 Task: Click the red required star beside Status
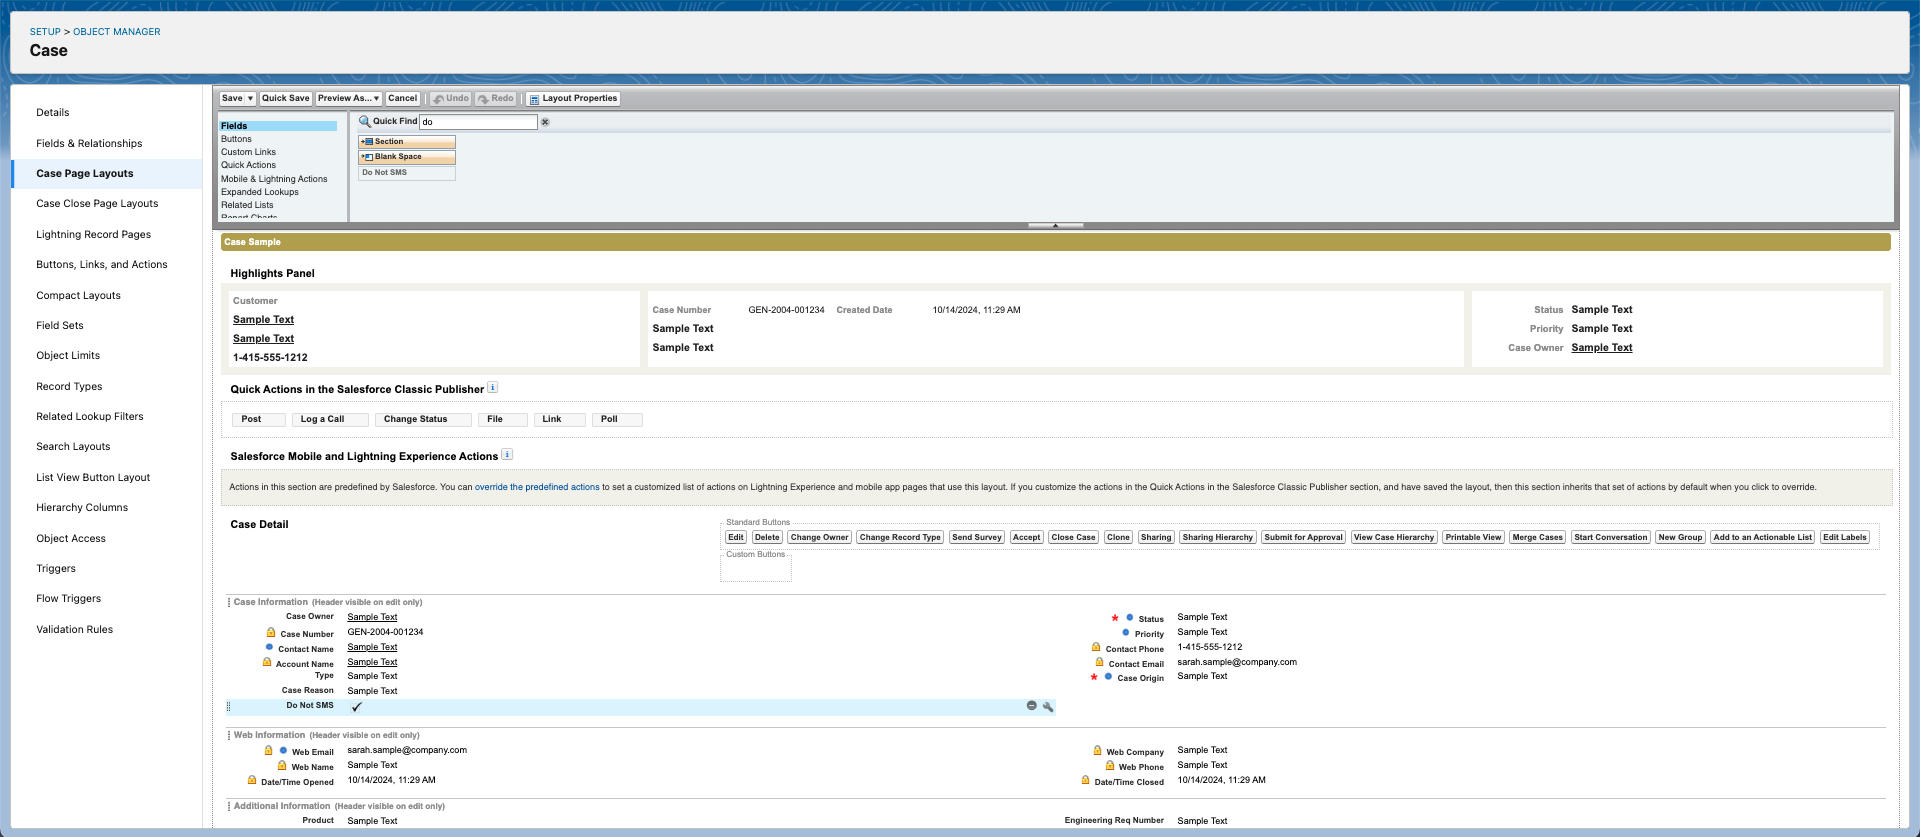click(x=1115, y=618)
